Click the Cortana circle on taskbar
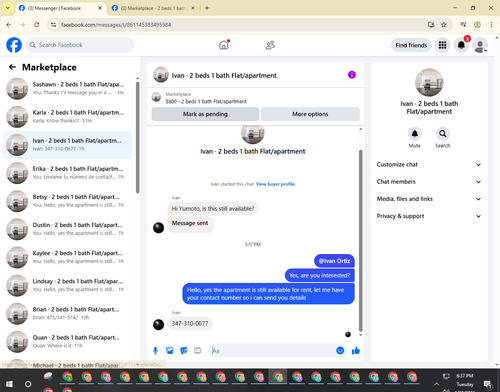500x392 pixels. (x=28, y=384)
